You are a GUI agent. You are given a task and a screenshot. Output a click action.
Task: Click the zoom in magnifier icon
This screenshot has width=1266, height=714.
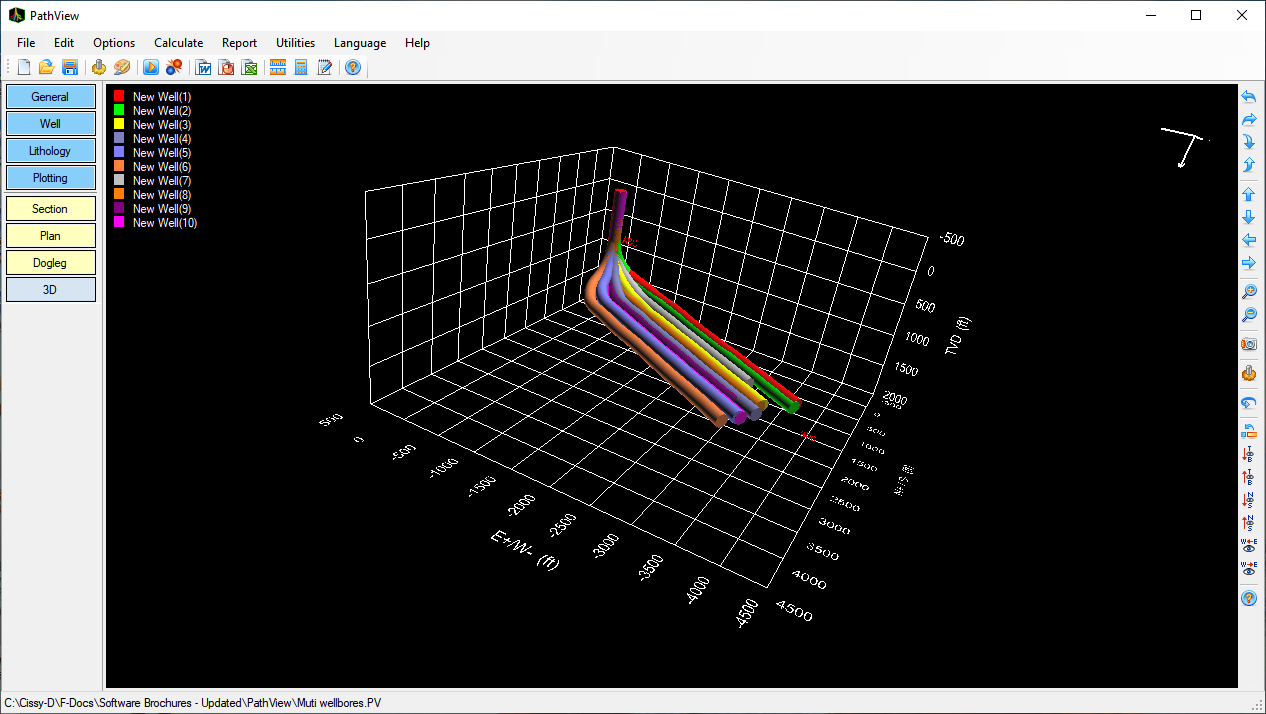(1248, 292)
